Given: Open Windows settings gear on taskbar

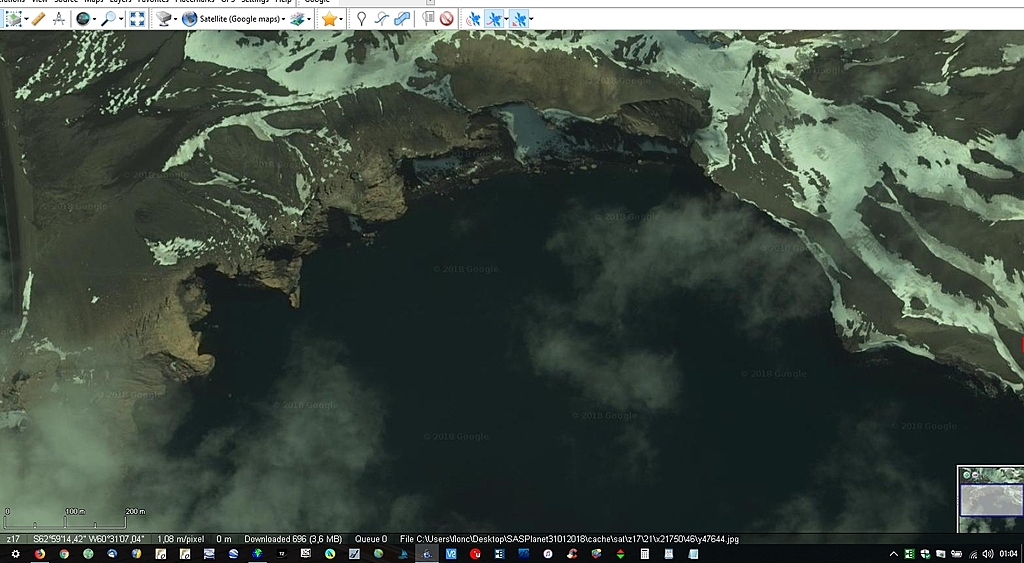Looking at the screenshot, I should (16, 554).
